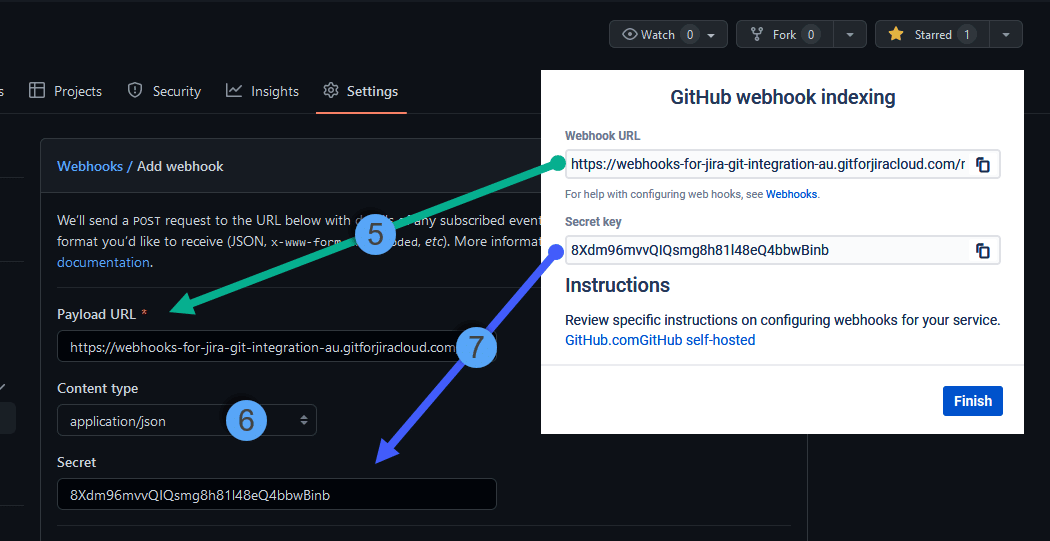The width and height of the screenshot is (1050, 541).
Task: Go to the Insights tab
Action: (x=263, y=91)
